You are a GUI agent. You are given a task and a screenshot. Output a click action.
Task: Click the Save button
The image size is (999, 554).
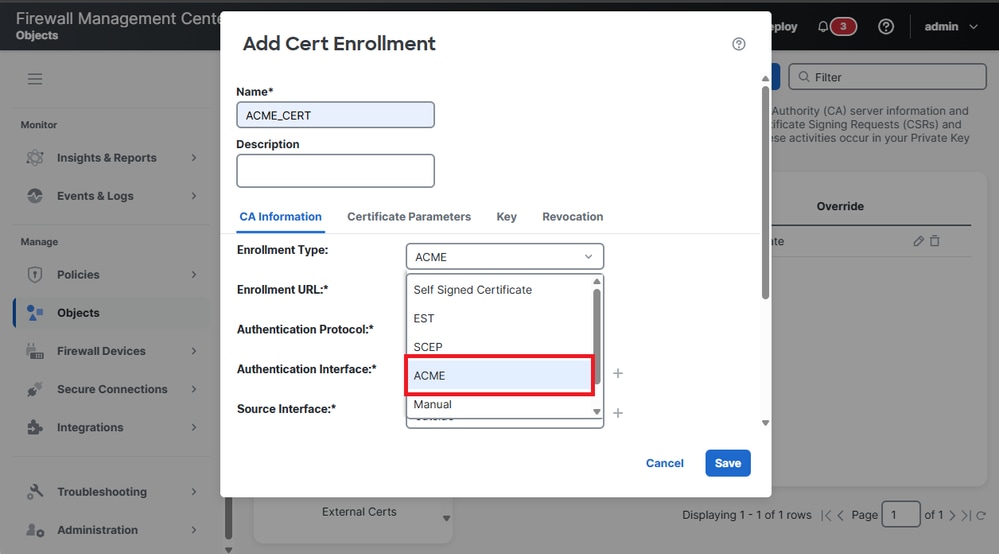(x=727, y=463)
